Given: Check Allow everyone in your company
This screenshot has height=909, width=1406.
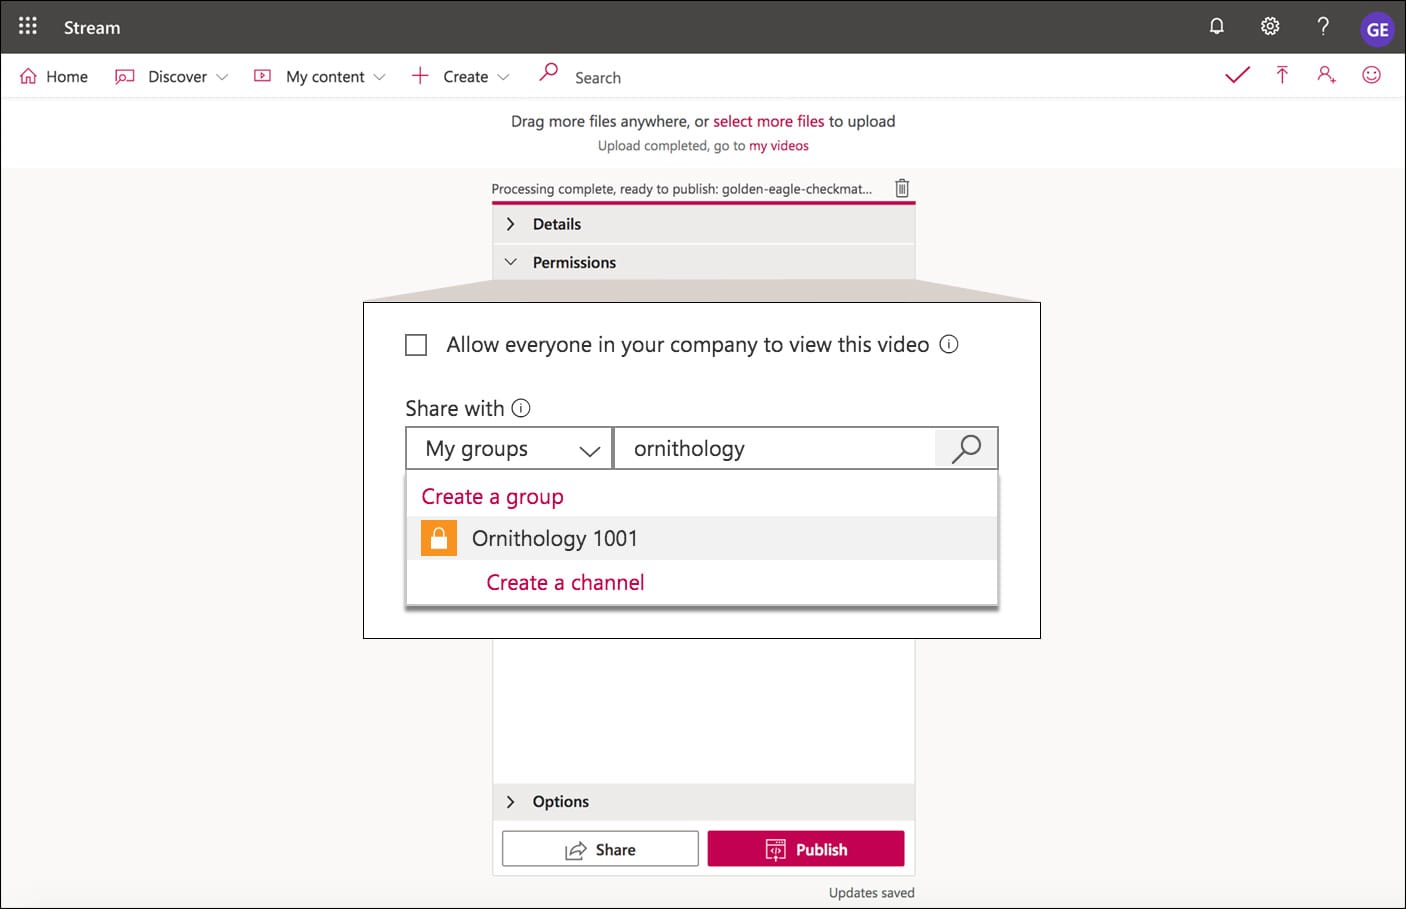Looking at the screenshot, I should 416,345.
